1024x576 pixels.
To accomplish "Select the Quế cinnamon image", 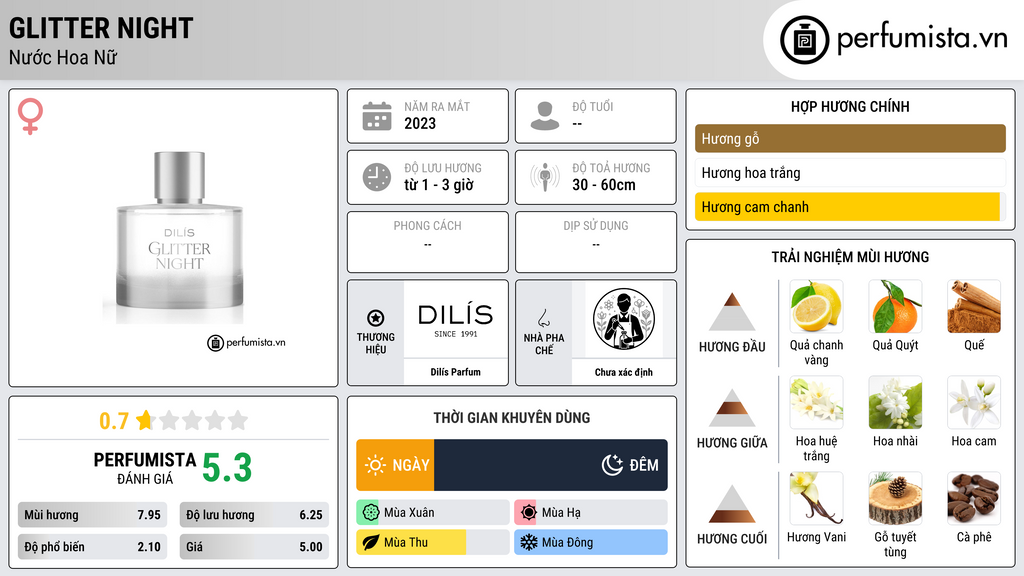I will pyautogui.click(x=974, y=306).
